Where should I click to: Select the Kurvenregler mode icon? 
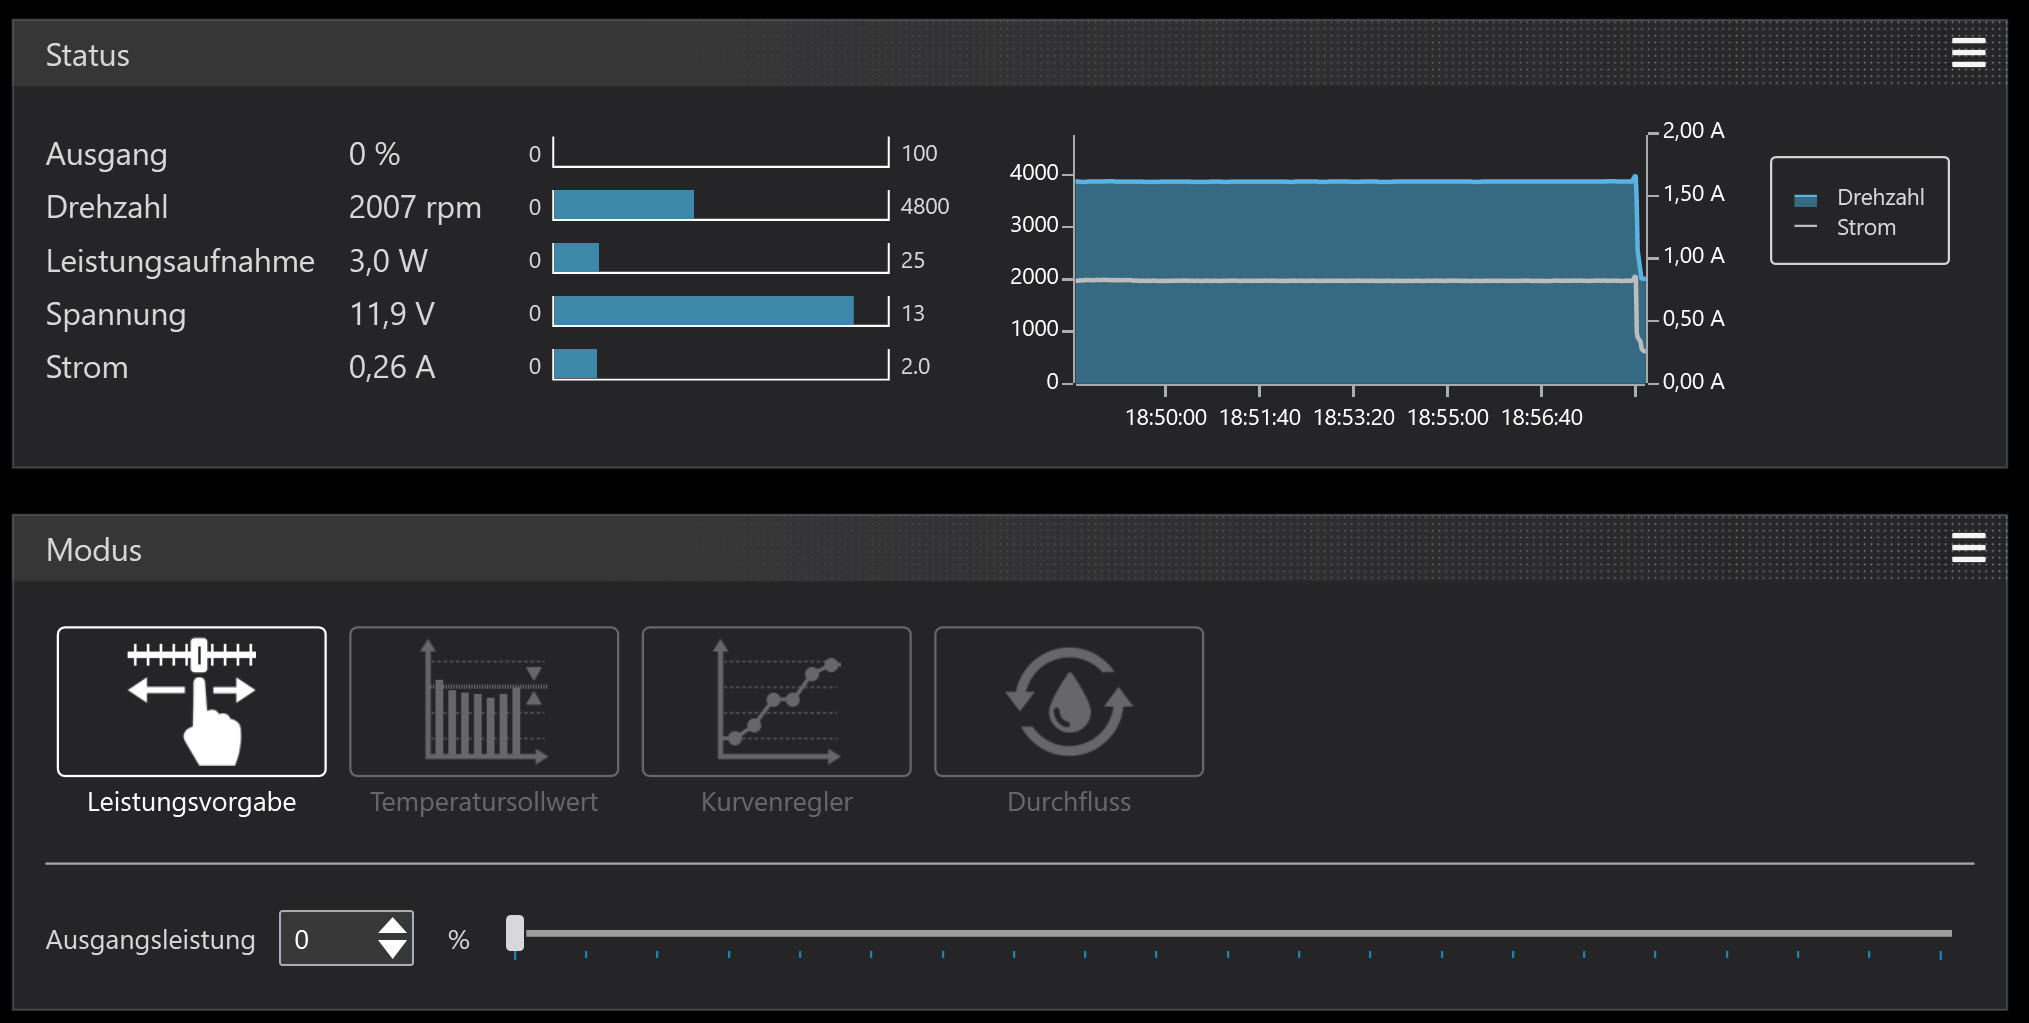coord(776,701)
